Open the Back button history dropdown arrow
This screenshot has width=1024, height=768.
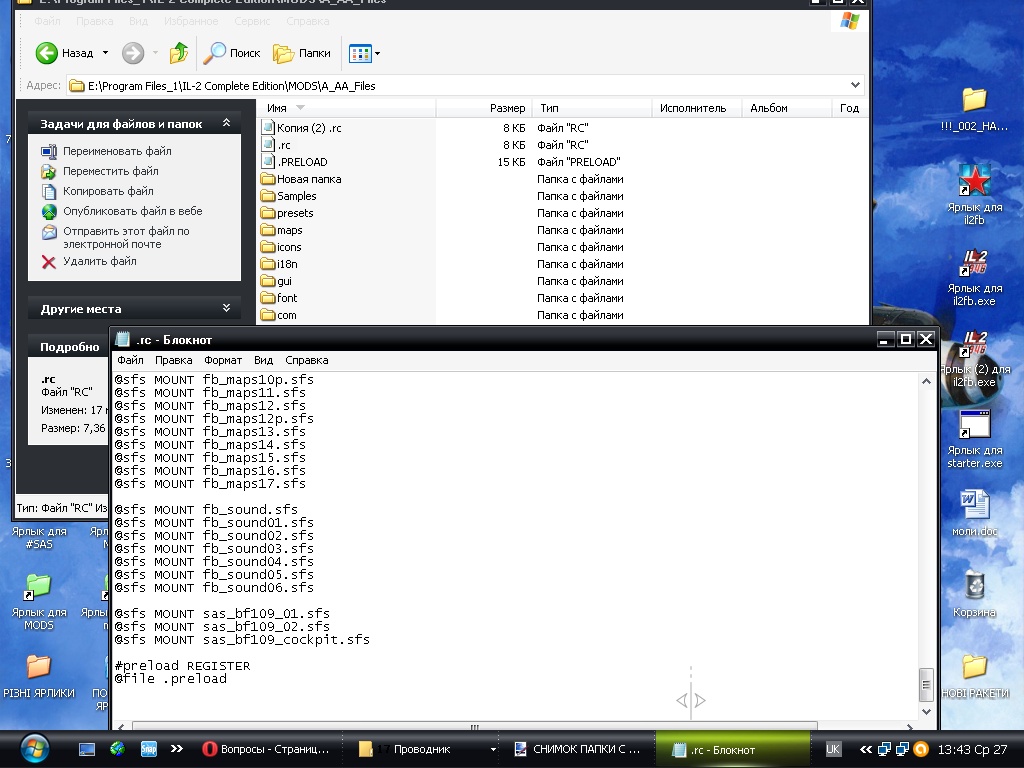105,53
